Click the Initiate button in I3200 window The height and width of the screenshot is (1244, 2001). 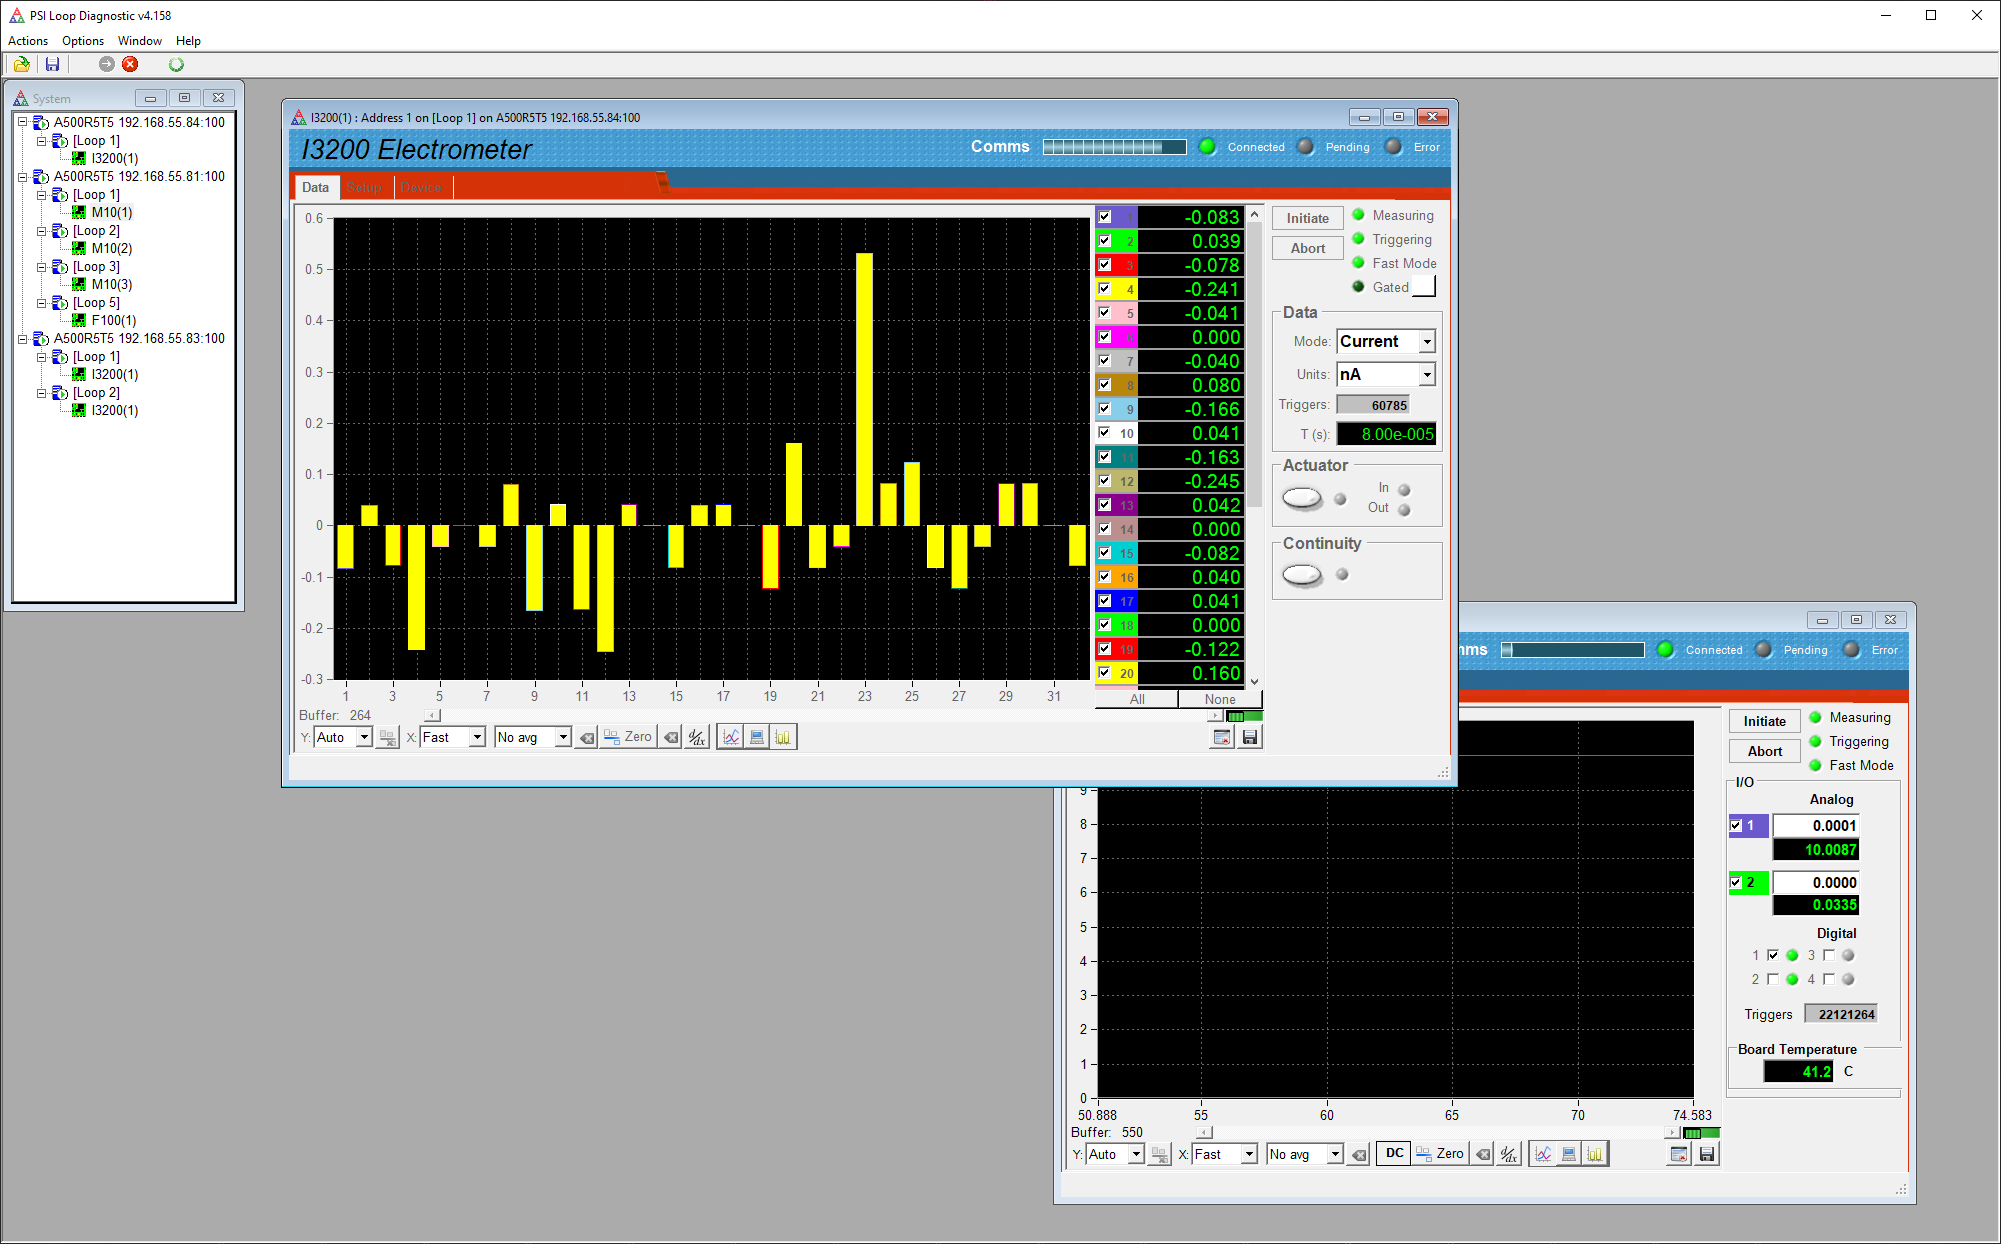[1307, 218]
